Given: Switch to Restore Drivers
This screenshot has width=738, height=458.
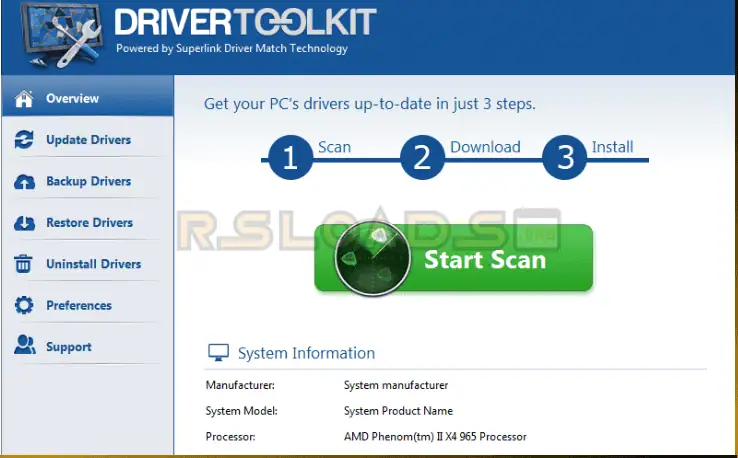Looking at the screenshot, I should (x=88, y=223).
